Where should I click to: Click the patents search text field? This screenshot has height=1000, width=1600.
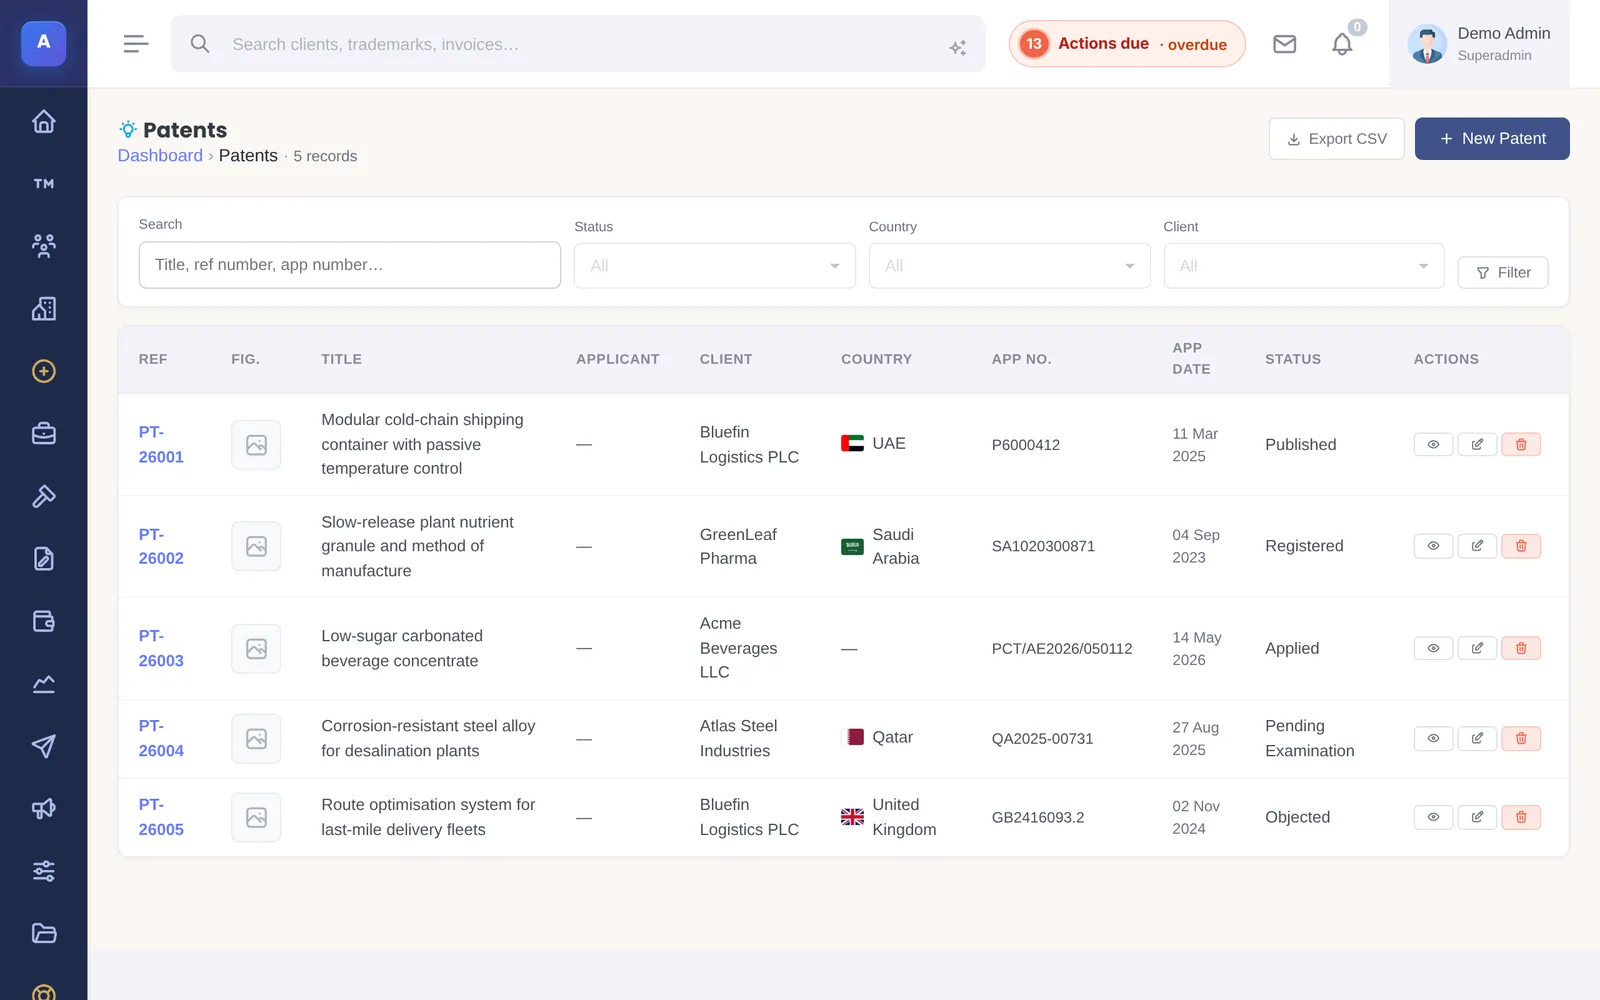pos(349,265)
